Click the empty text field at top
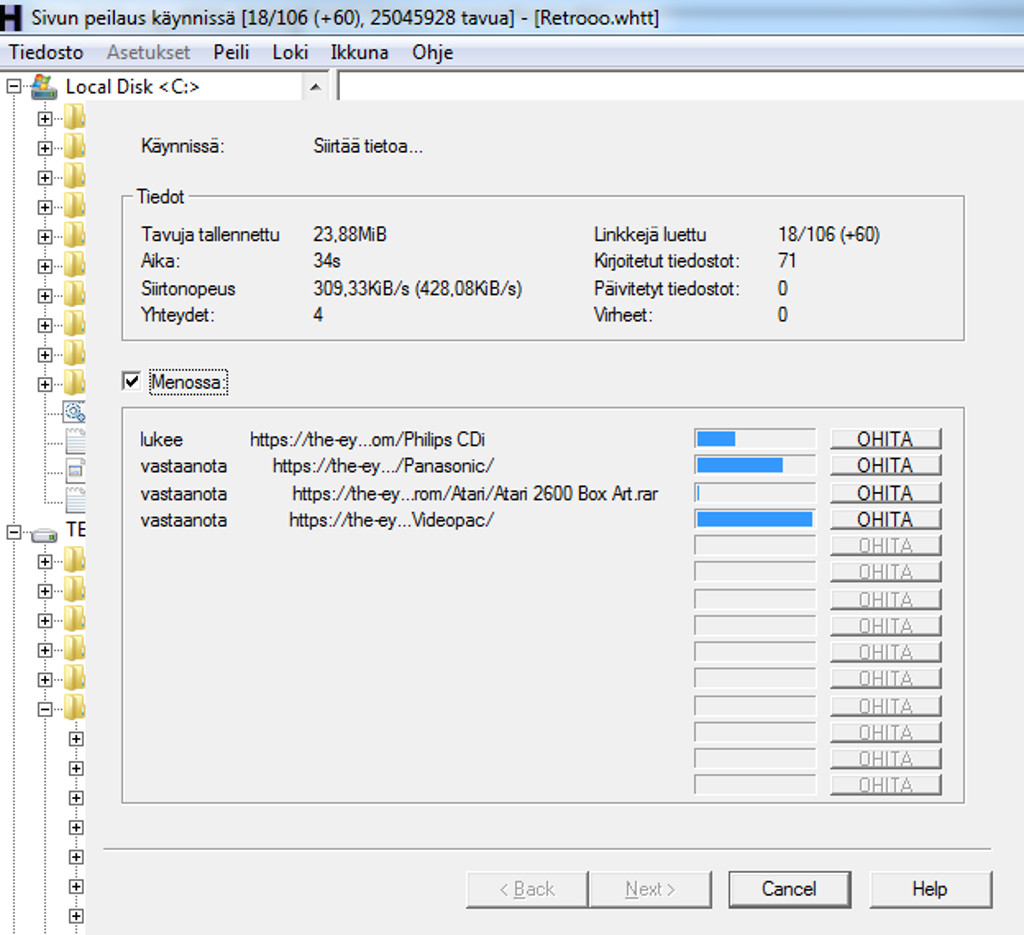This screenshot has height=935, width=1024. click(x=680, y=86)
